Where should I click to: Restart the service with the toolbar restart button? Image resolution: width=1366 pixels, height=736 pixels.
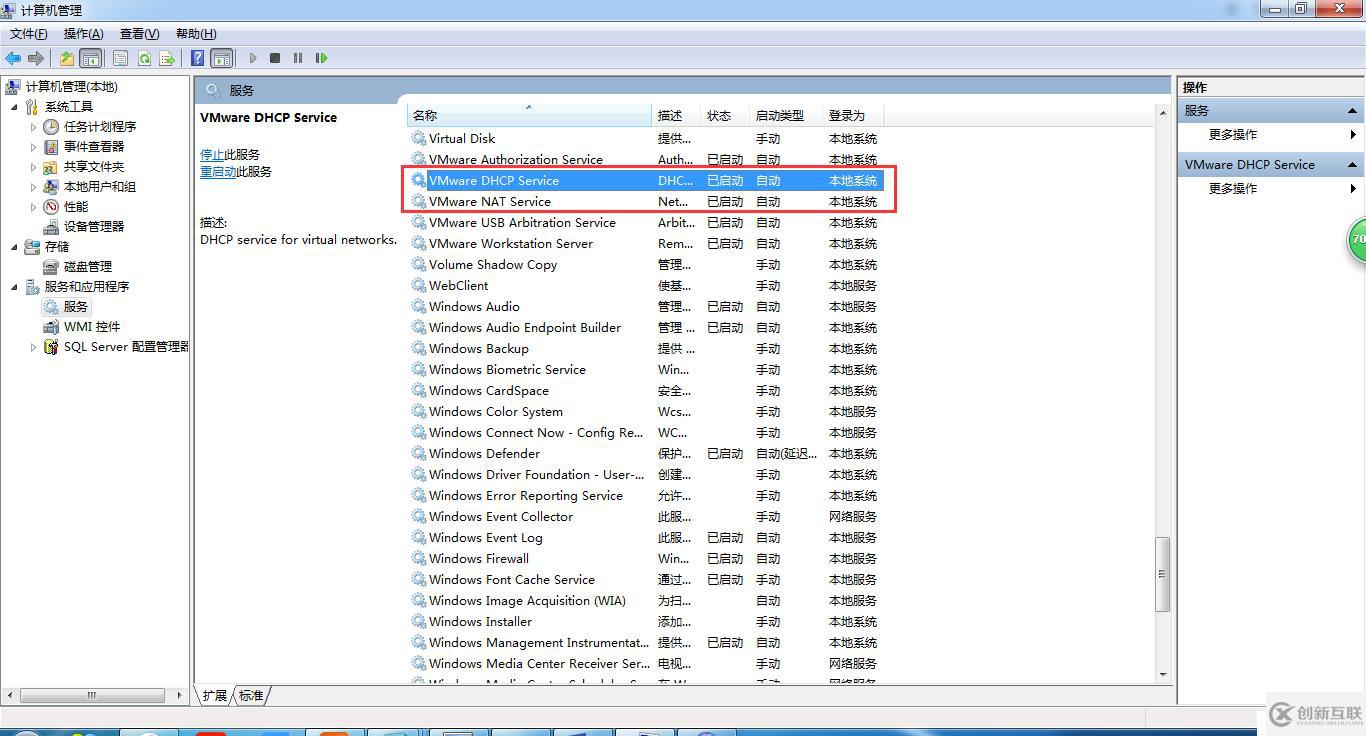point(321,58)
